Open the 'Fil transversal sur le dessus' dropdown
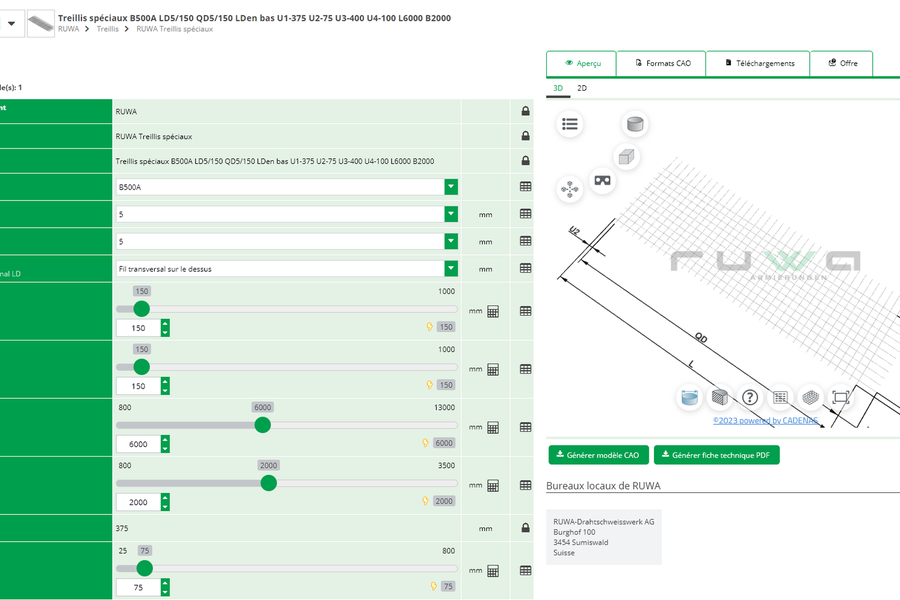 451,268
